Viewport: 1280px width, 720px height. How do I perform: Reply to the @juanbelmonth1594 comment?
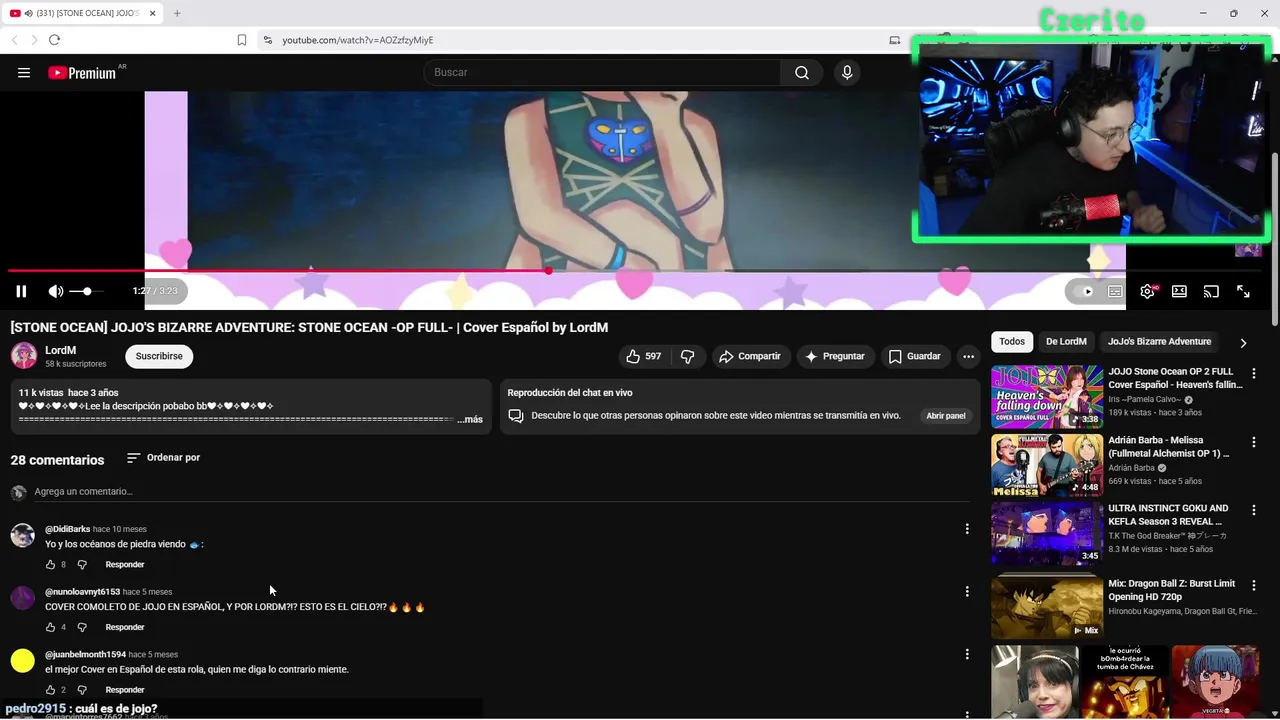pyautogui.click(x=125, y=690)
